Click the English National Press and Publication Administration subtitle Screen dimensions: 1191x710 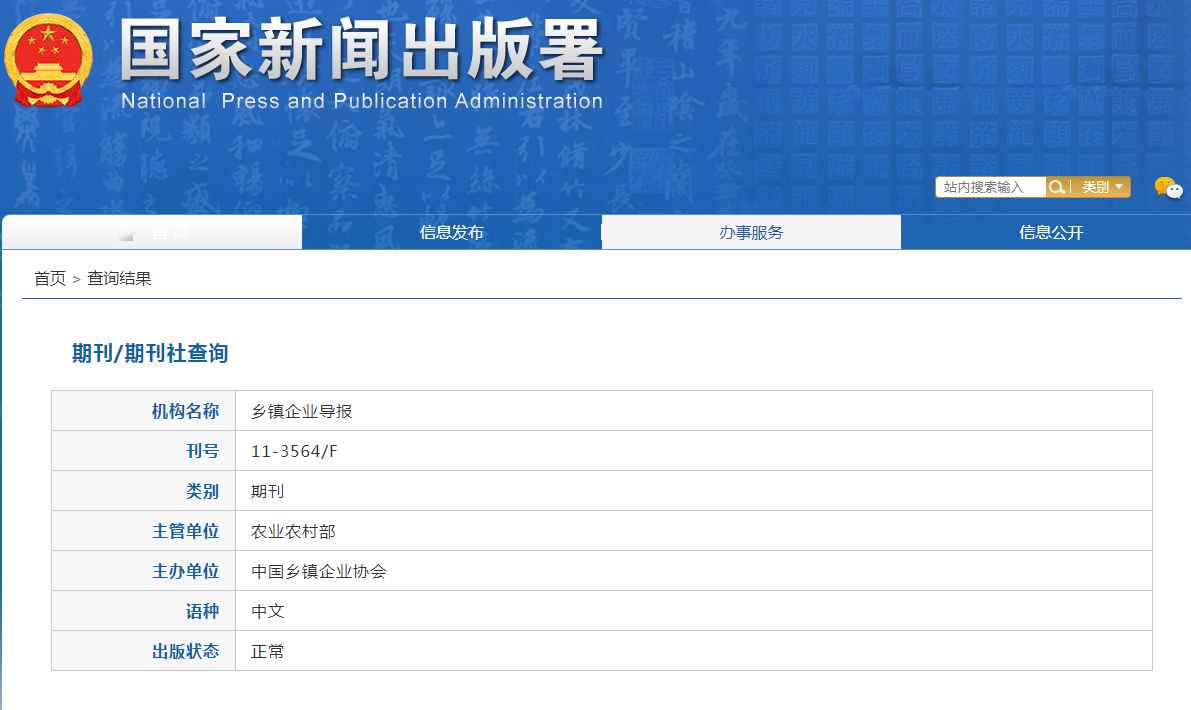pos(361,101)
